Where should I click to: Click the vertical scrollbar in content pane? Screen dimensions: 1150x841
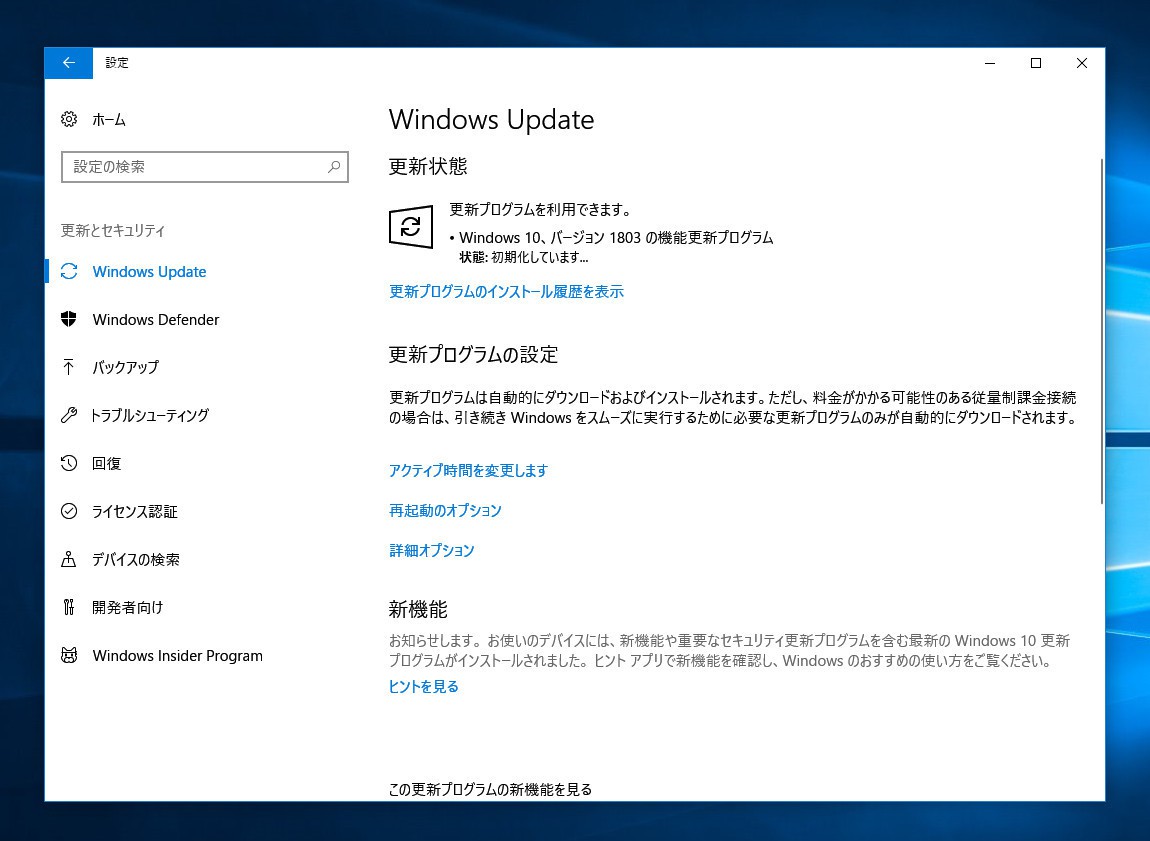coord(1101,330)
